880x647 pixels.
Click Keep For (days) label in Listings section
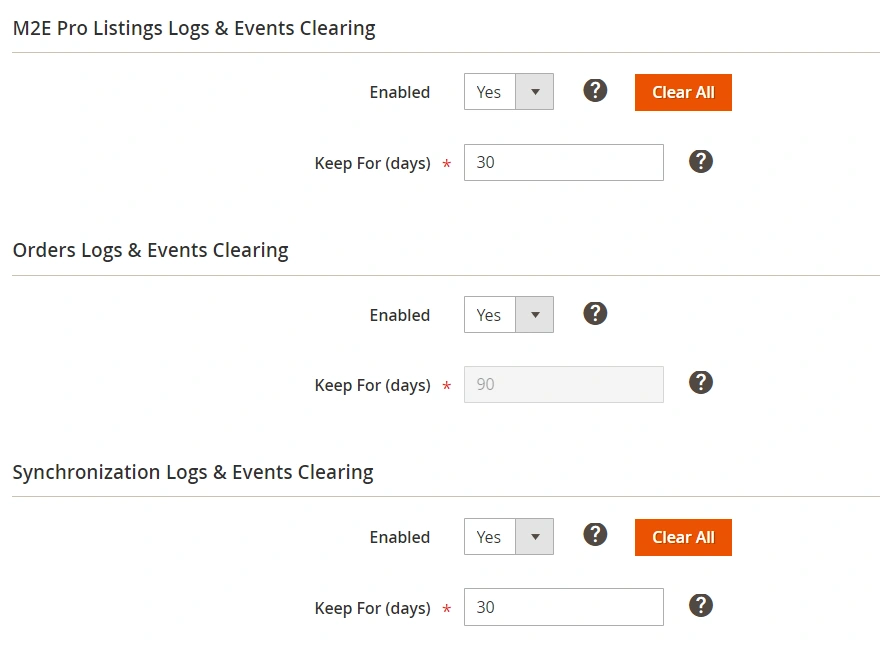pyautogui.click(x=372, y=163)
